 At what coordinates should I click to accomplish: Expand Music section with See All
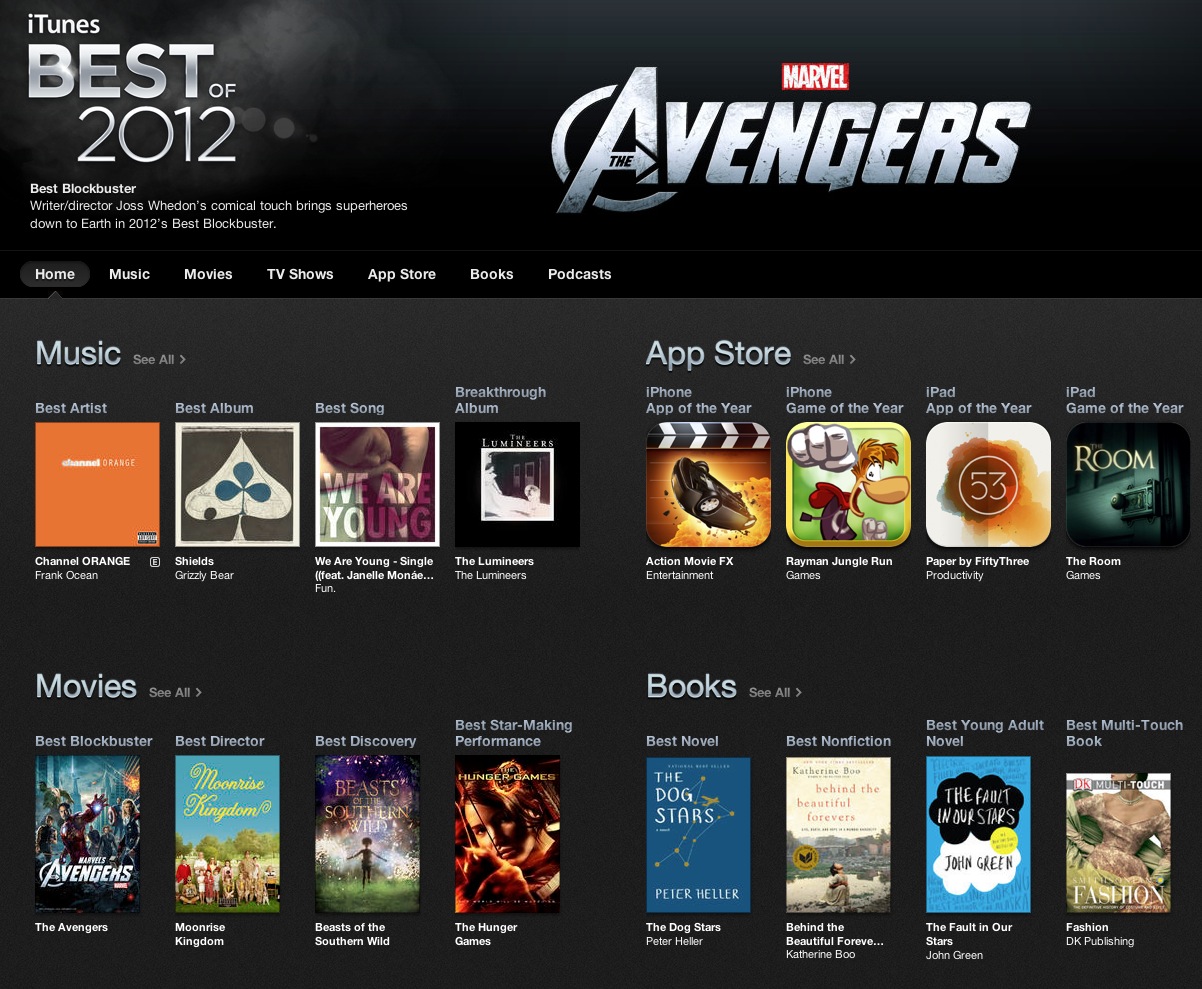click(x=159, y=359)
